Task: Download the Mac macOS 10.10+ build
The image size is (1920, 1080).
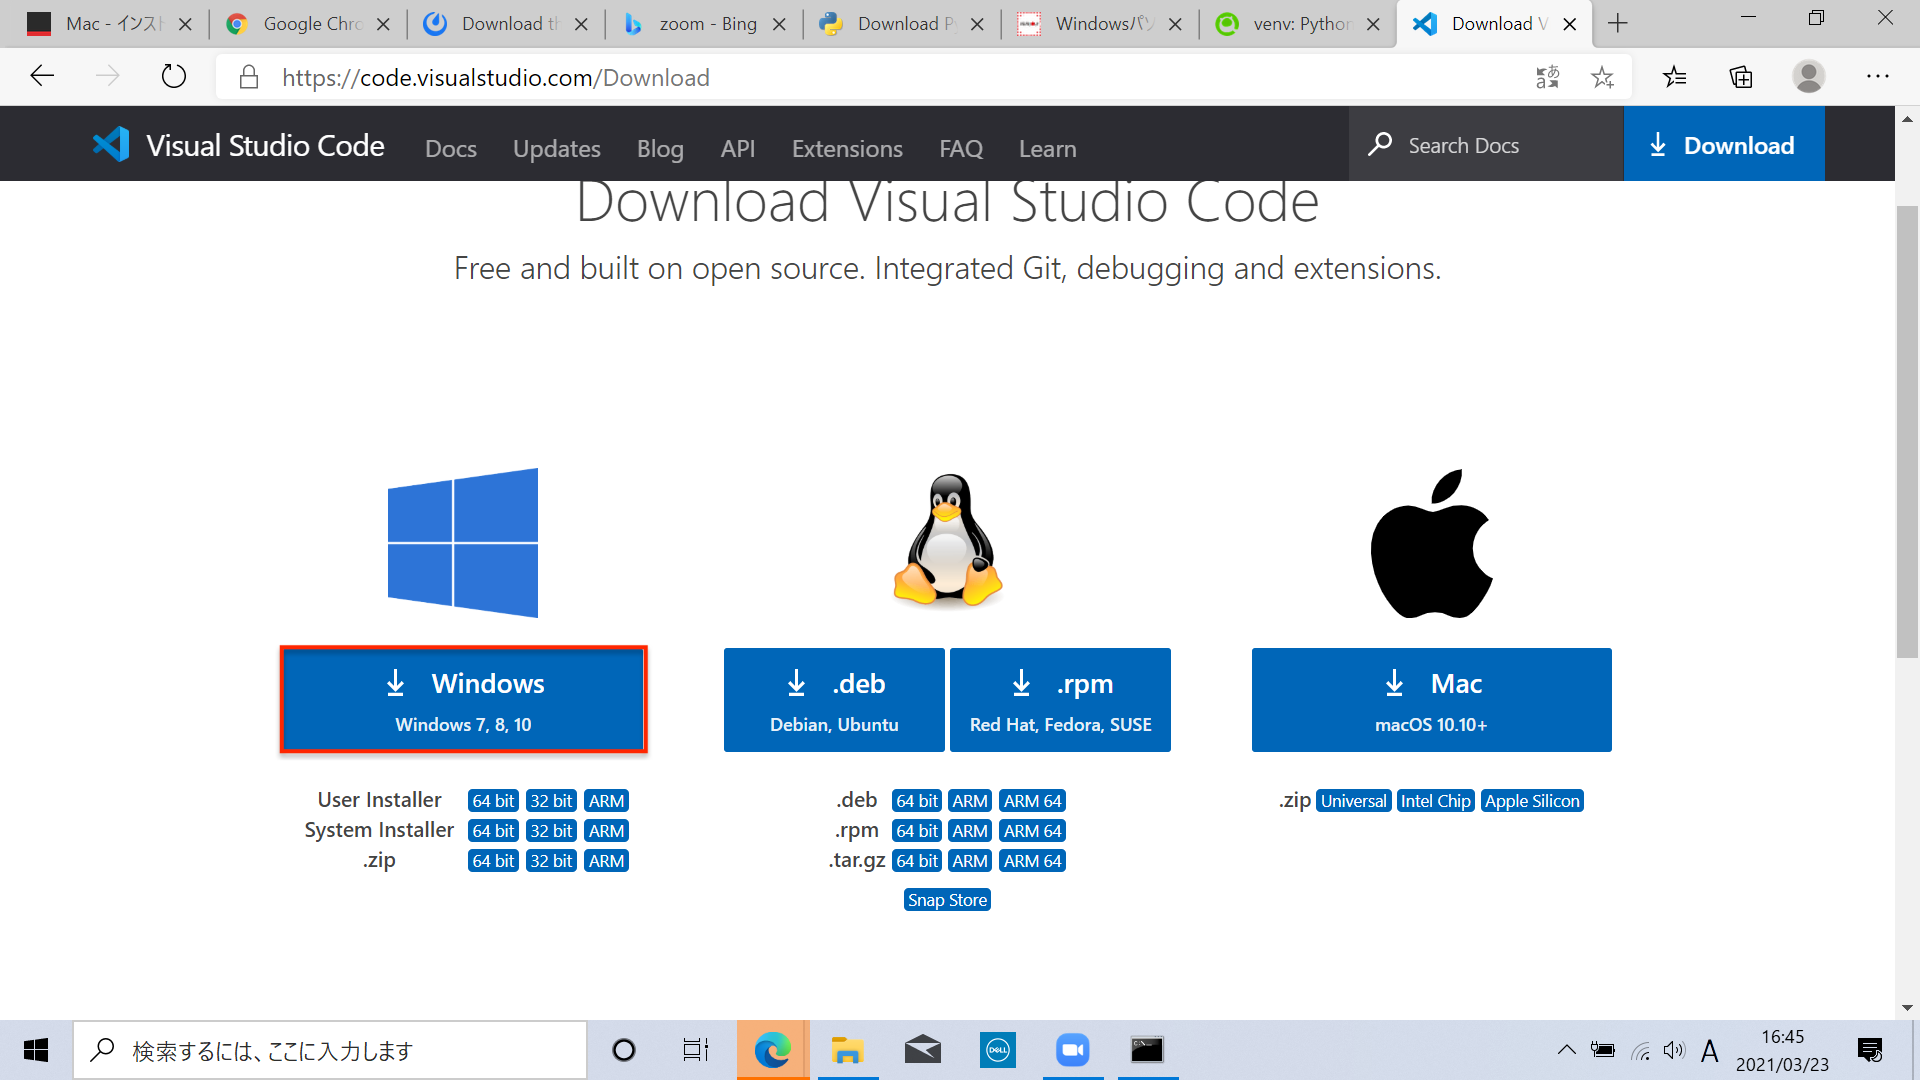Action: (1431, 700)
